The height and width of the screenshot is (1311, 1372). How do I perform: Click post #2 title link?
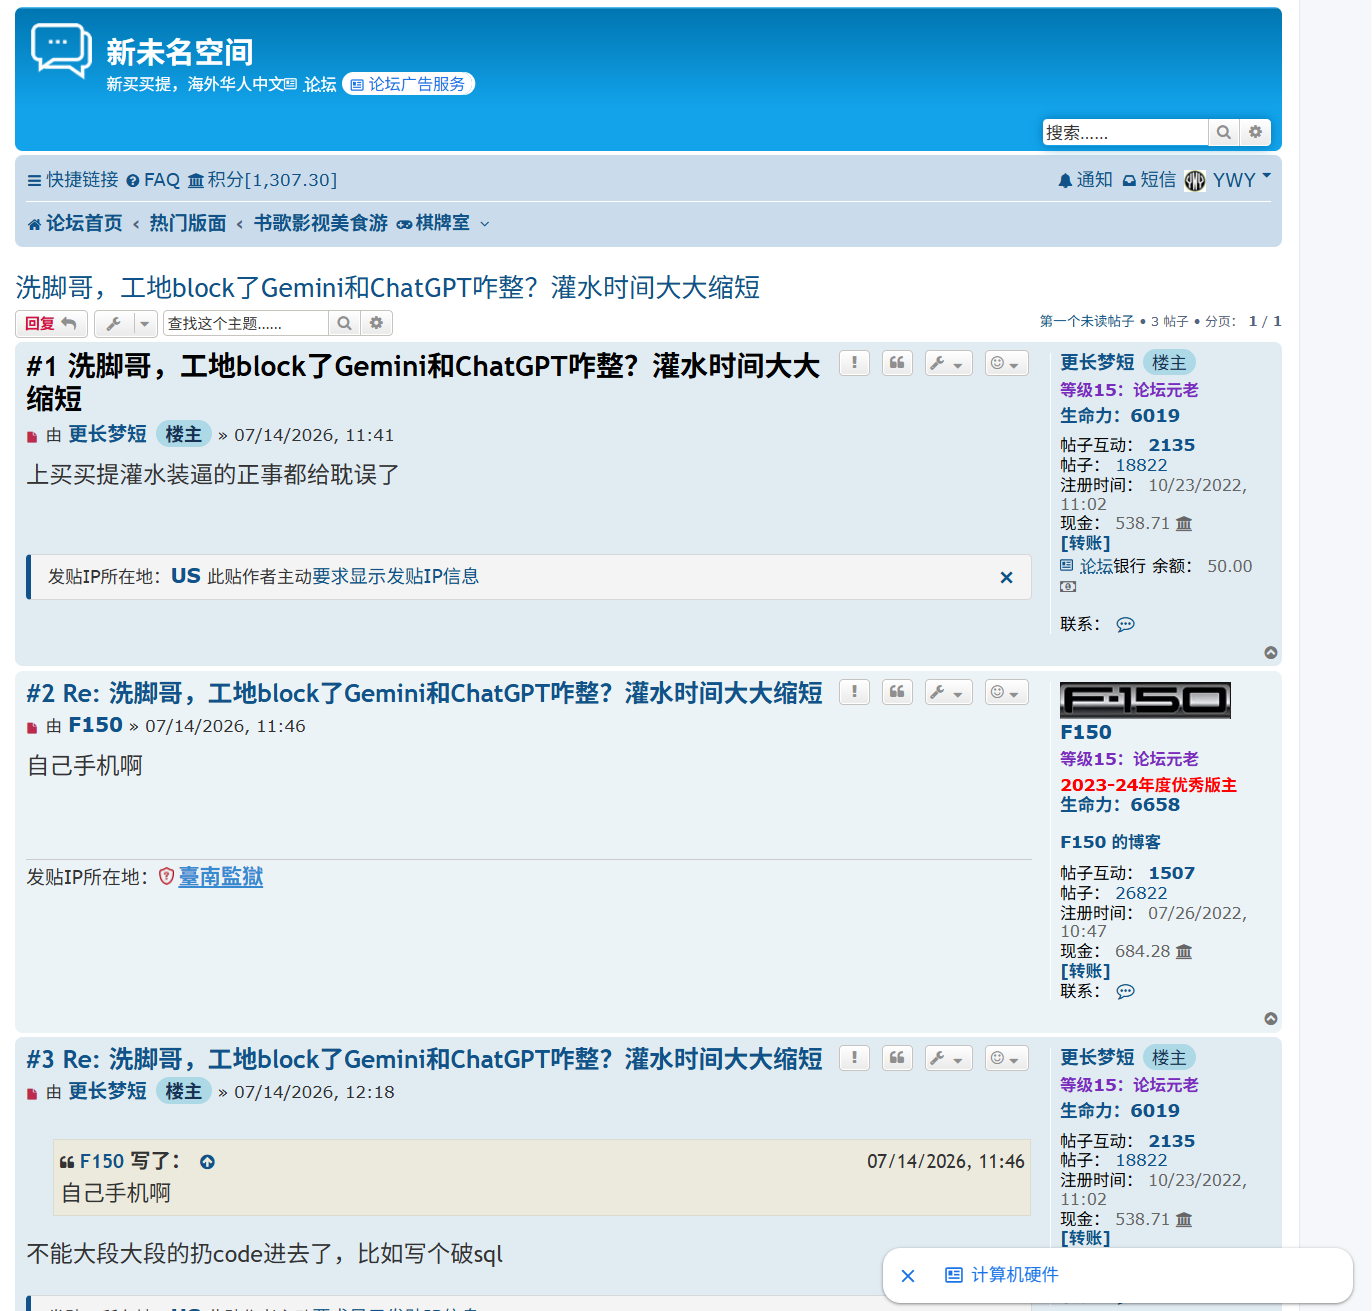click(x=424, y=693)
